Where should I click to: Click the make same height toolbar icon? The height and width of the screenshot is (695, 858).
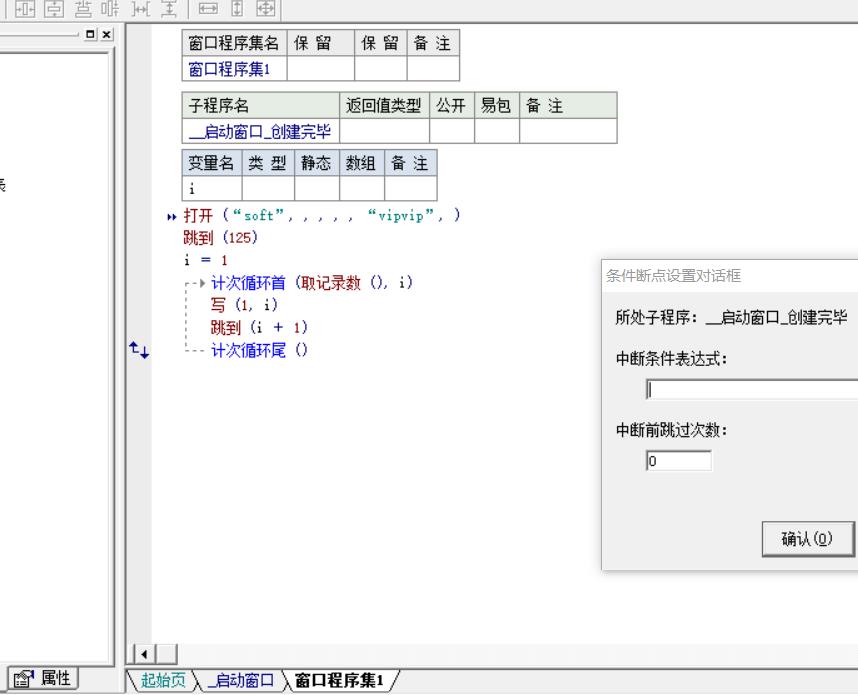coord(237,8)
